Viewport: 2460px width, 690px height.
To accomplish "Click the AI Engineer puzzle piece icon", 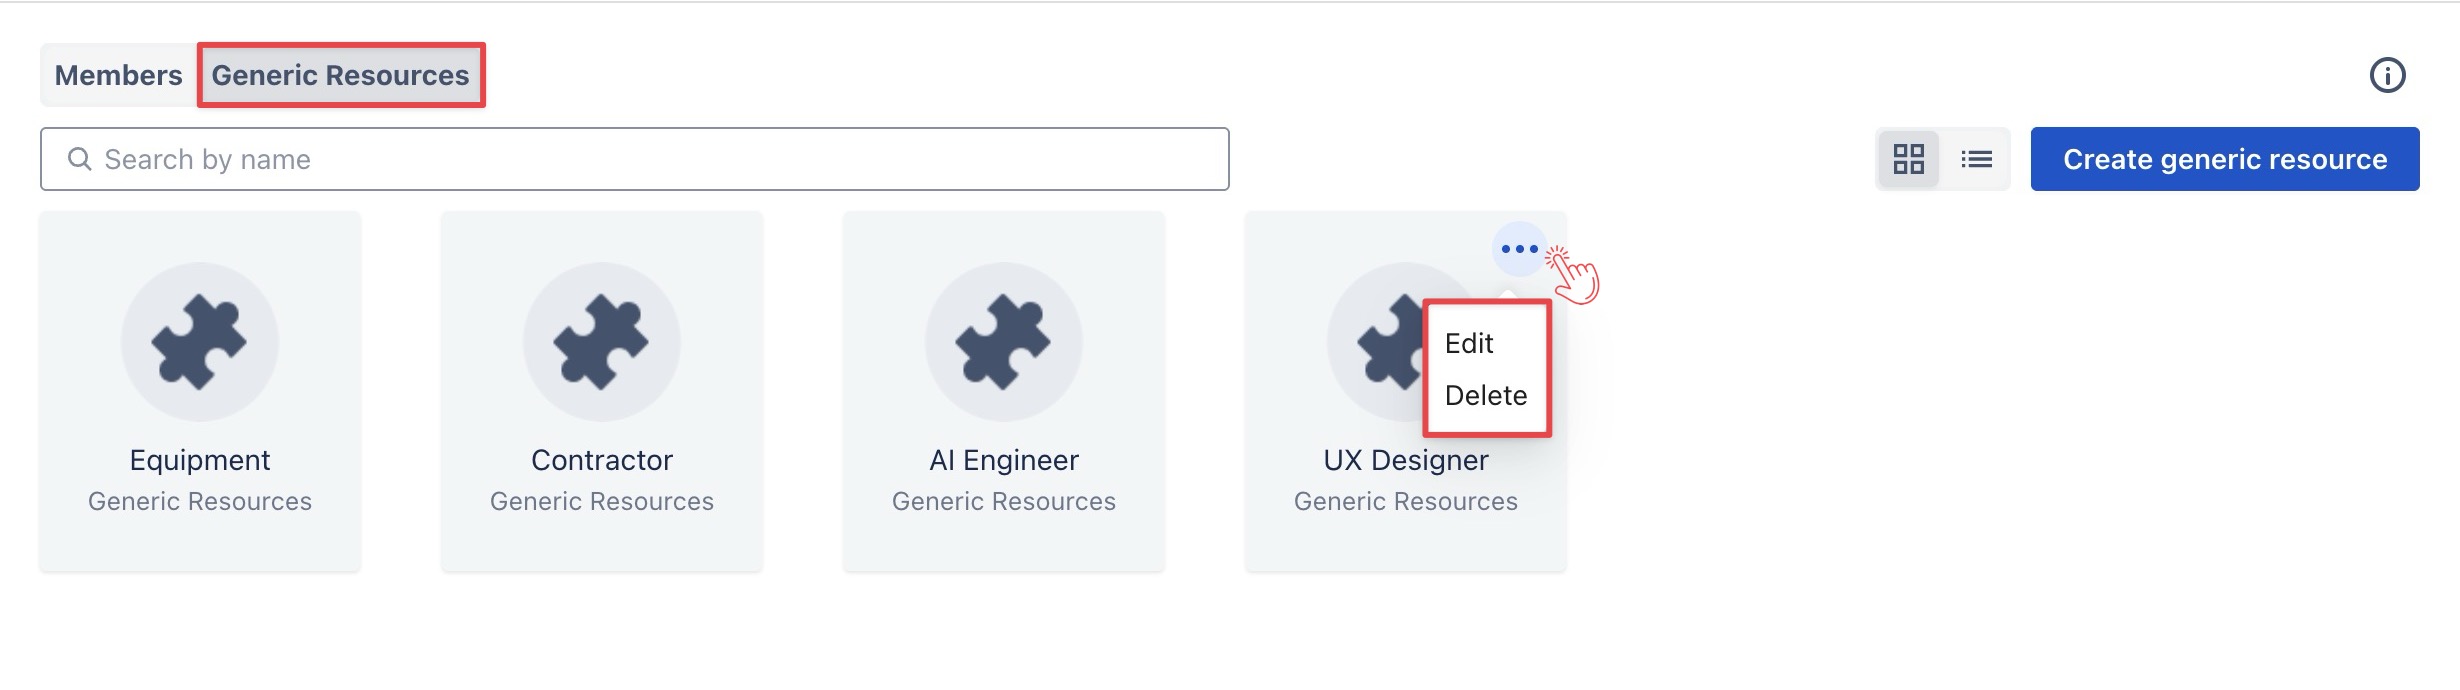I will [x=1003, y=341].
